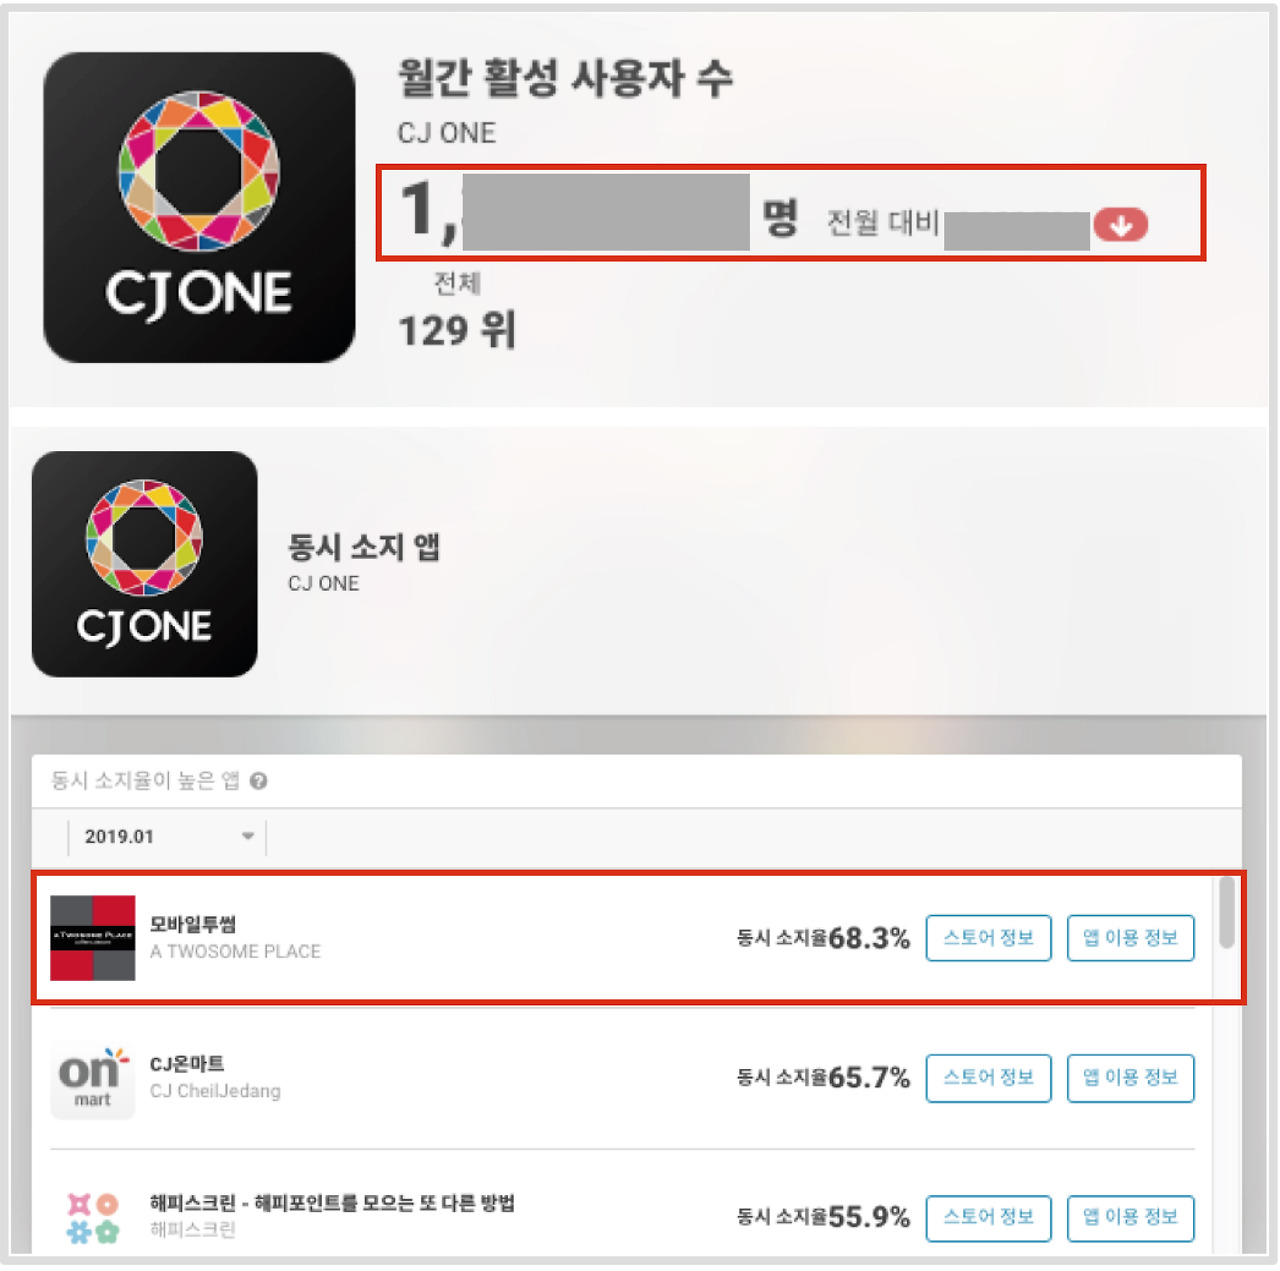Click the CJ온마트 on mart icon
This screenshot has width=1280, height=1271.
pyautogui.click(x=93, y=1078)
